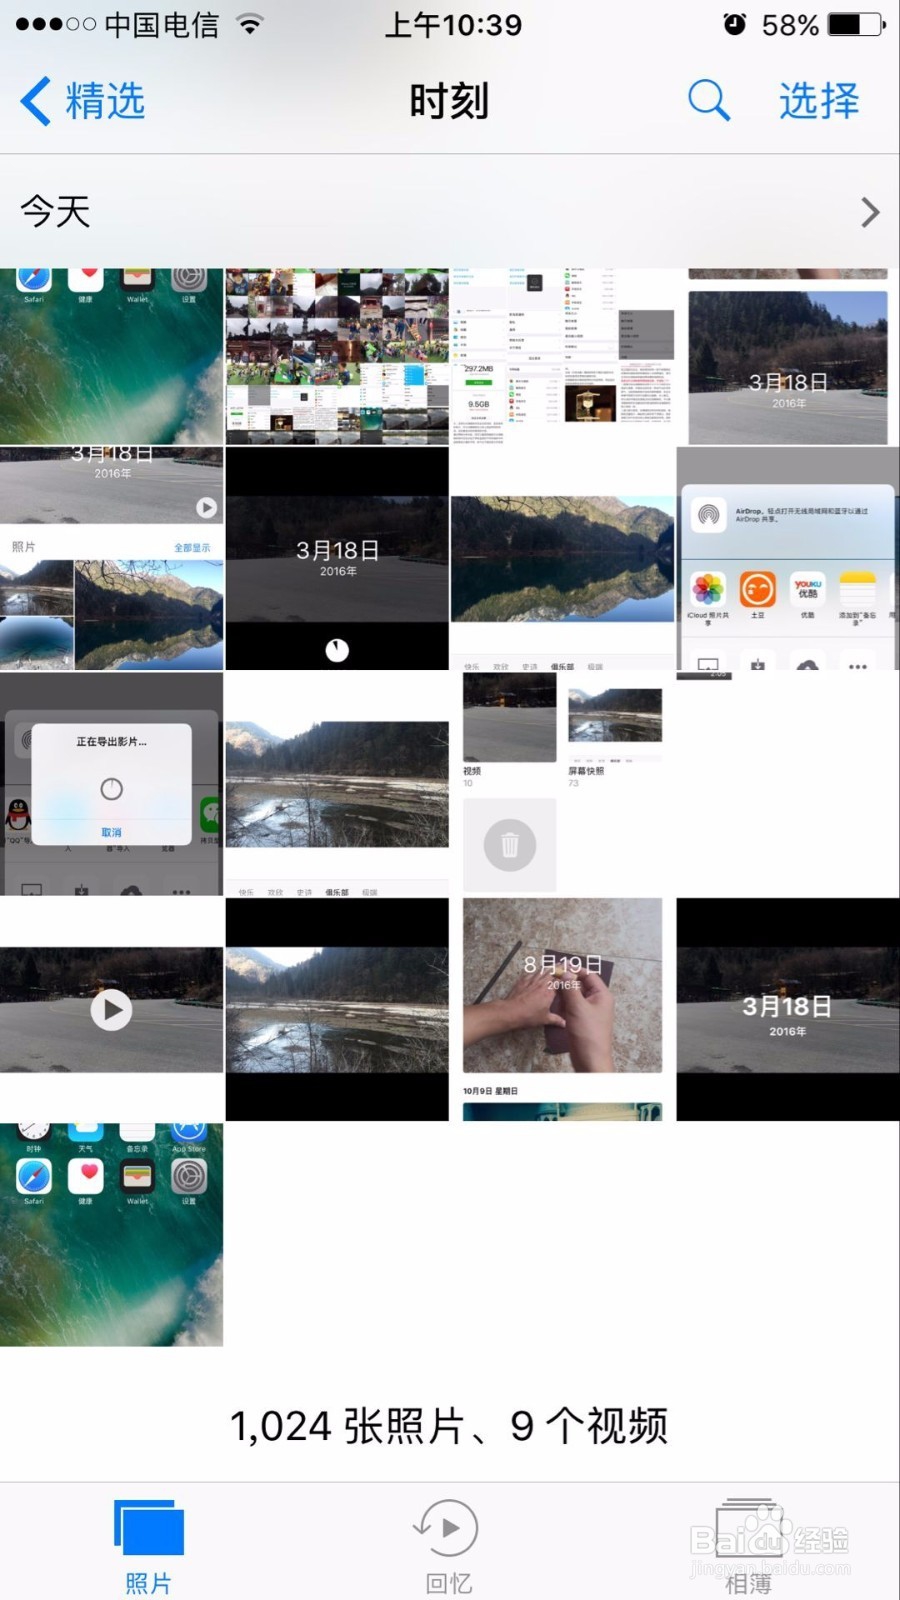Screen dimensions: 900x1600
Task: Open album screenshot with 视频 and 屏幕快照
Action: 562,784
